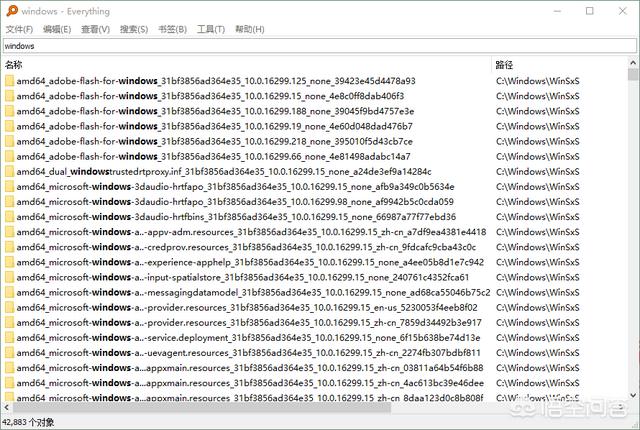Click the search box containing windows
This screenshot has width=640, height=430.
point(320,46)
